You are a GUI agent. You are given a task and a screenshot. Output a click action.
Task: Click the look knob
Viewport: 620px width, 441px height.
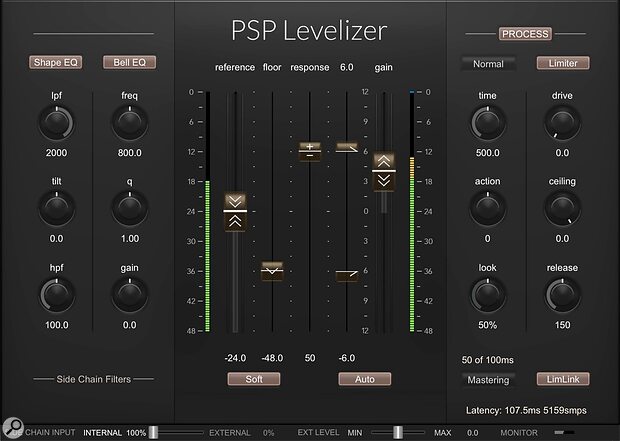tap(488, 295)
